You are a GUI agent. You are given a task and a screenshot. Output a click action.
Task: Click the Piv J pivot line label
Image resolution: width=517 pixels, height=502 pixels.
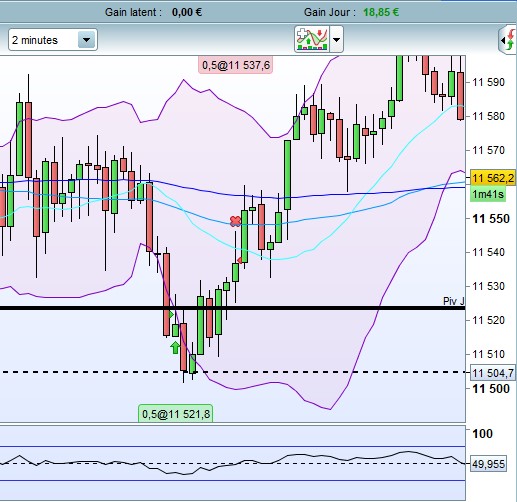click(x=453, y=301)
